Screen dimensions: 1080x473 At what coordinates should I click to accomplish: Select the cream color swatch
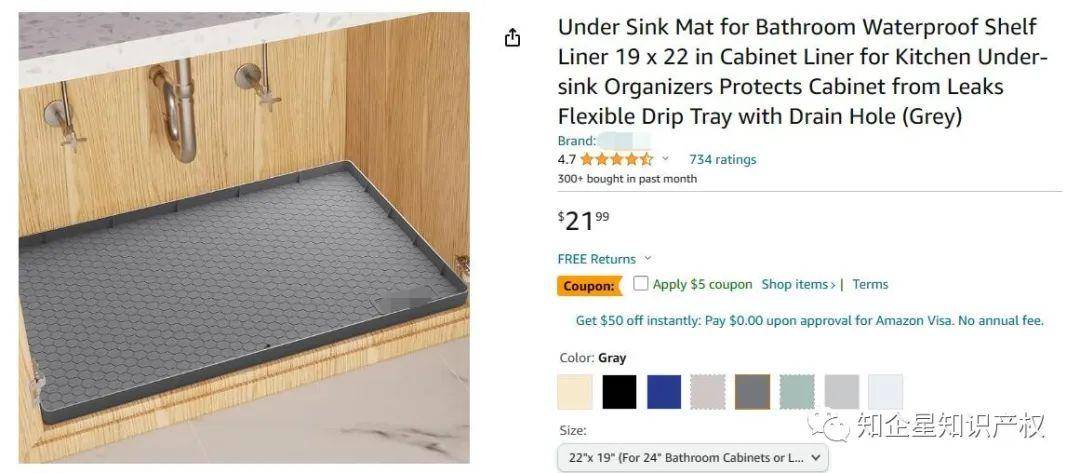574,392
